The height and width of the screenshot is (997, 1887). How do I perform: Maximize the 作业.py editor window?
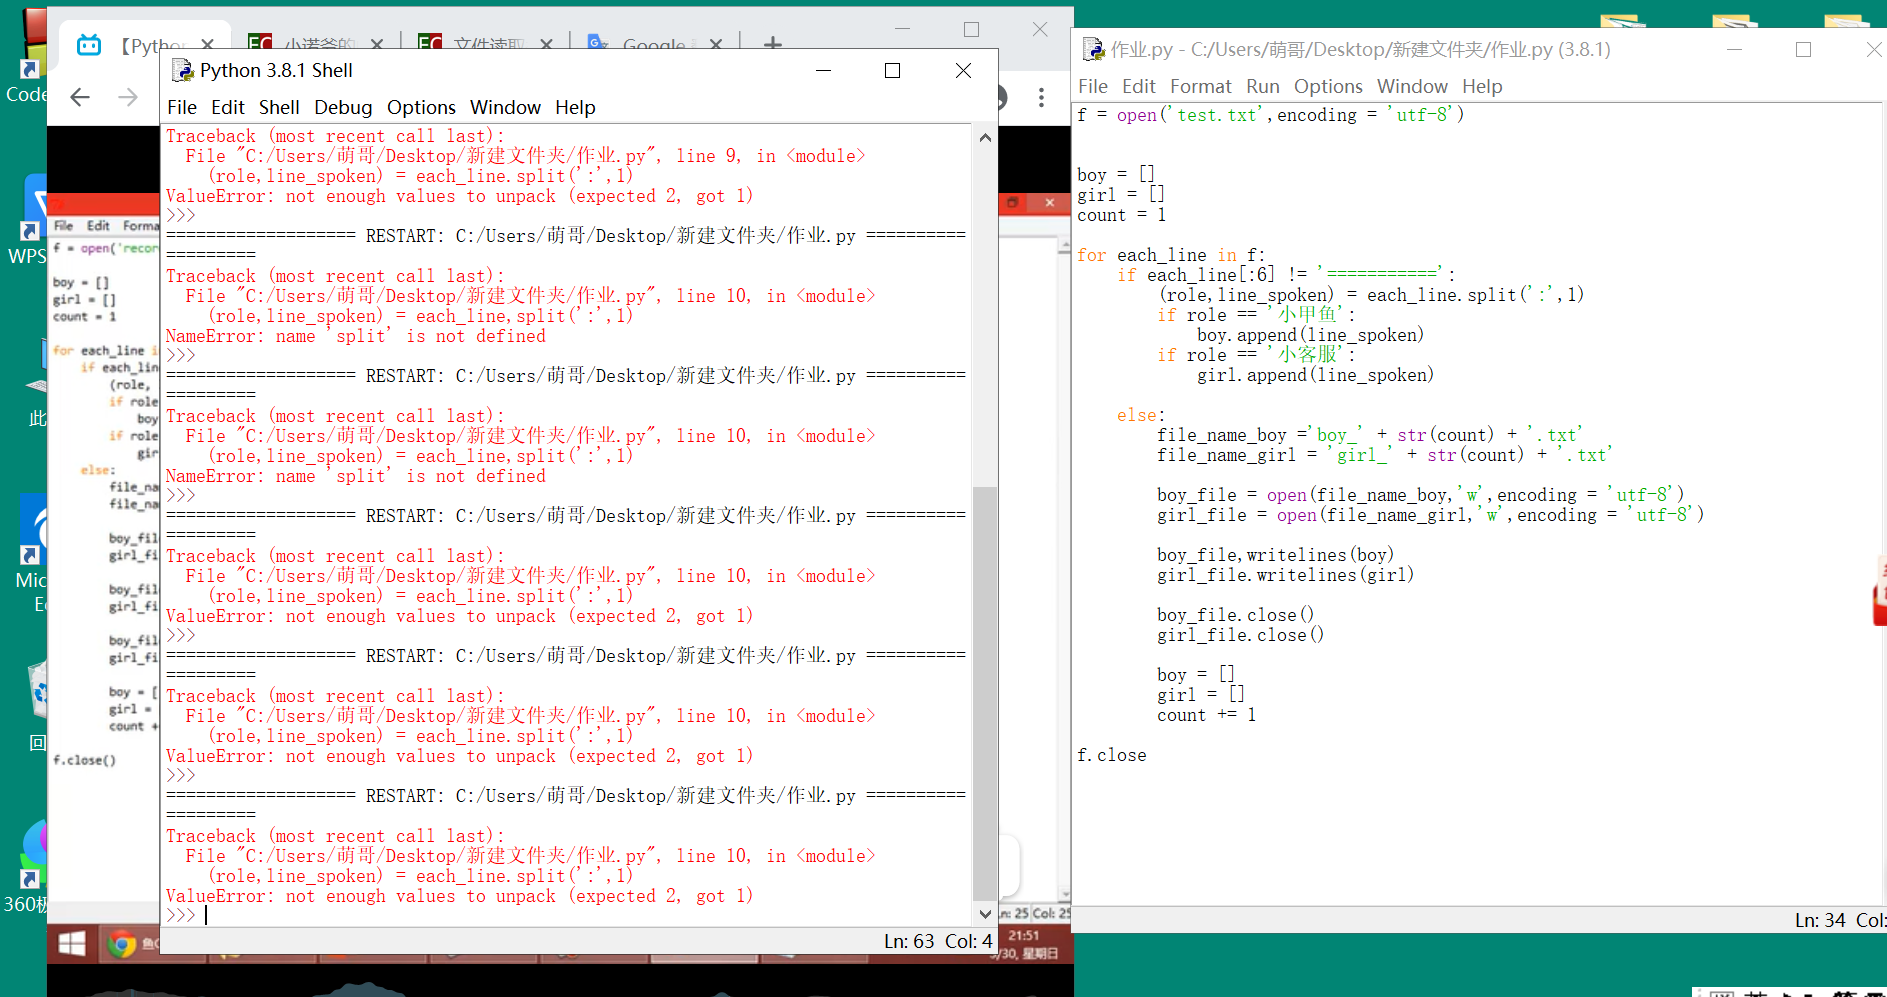click(1803, 49)
